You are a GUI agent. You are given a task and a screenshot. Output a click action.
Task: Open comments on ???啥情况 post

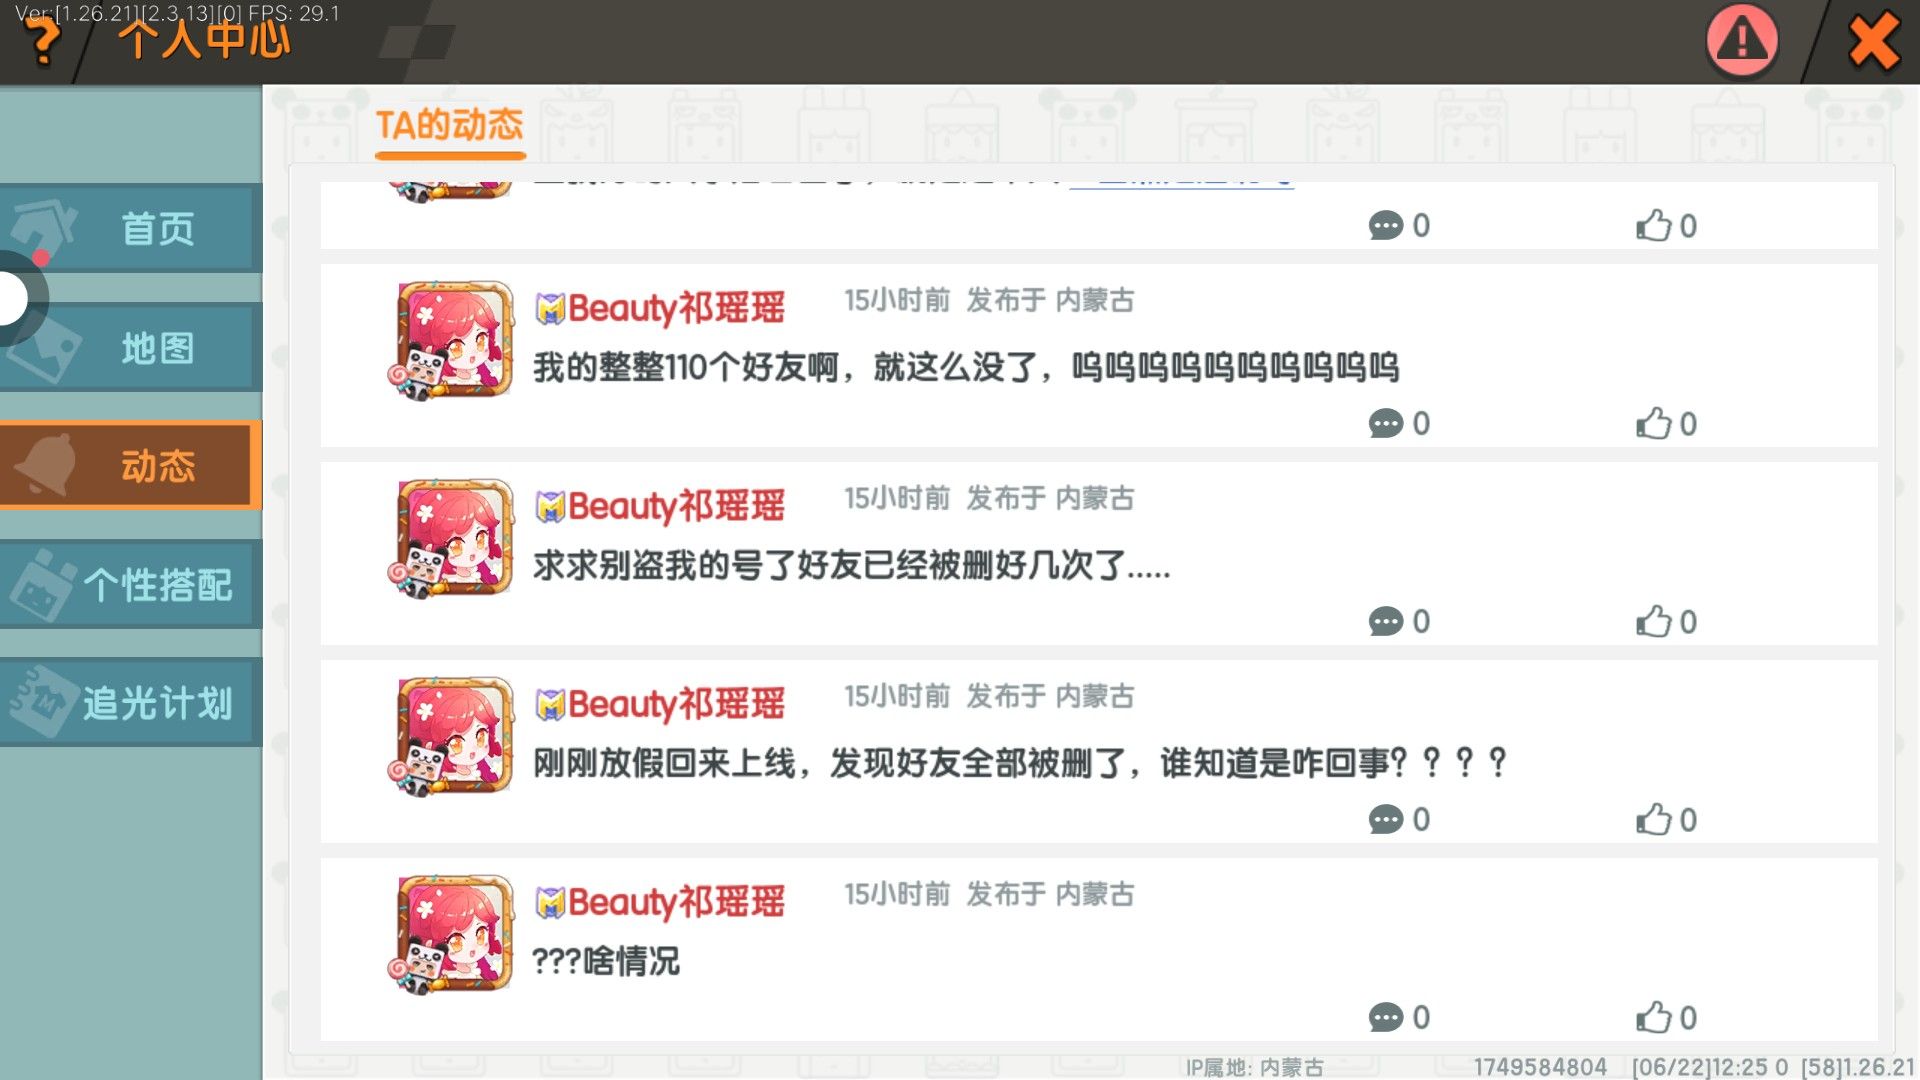tap(1399, 1018)
